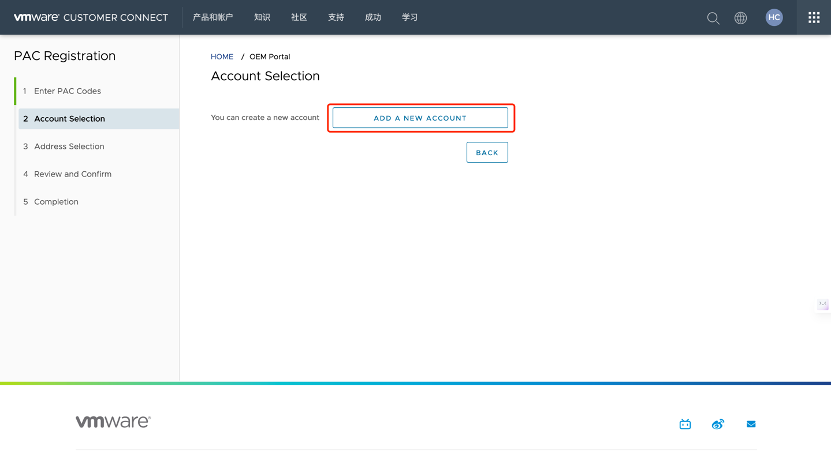Open the 学习 menu

[x=410, y=18]
